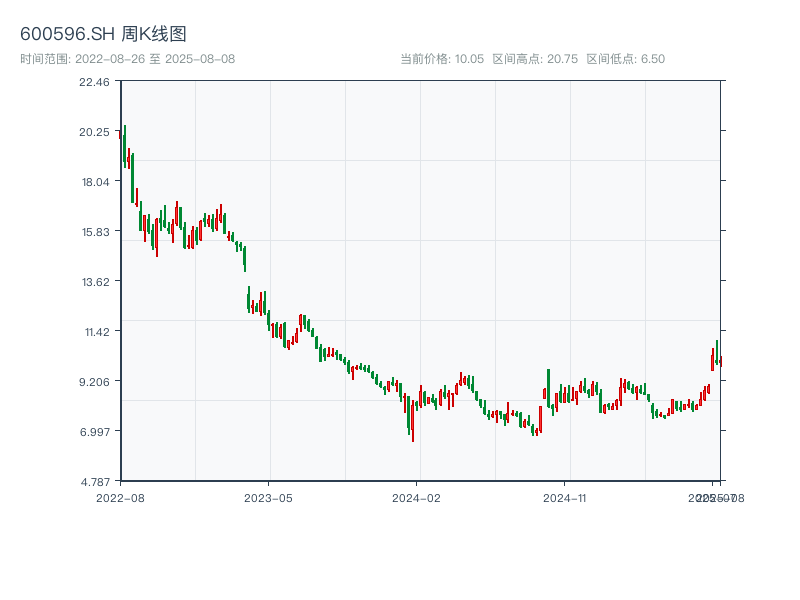The width and height of the screenshot is (800, 600).
Task: Select the 2024-11 date axis label
Action: [566, 497]
